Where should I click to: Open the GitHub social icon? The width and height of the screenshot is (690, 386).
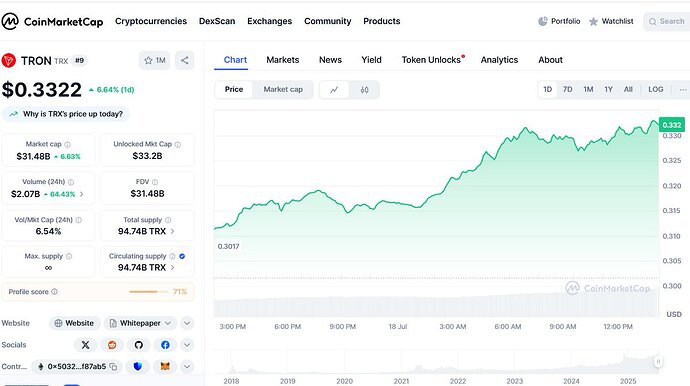tap(139, 345)
